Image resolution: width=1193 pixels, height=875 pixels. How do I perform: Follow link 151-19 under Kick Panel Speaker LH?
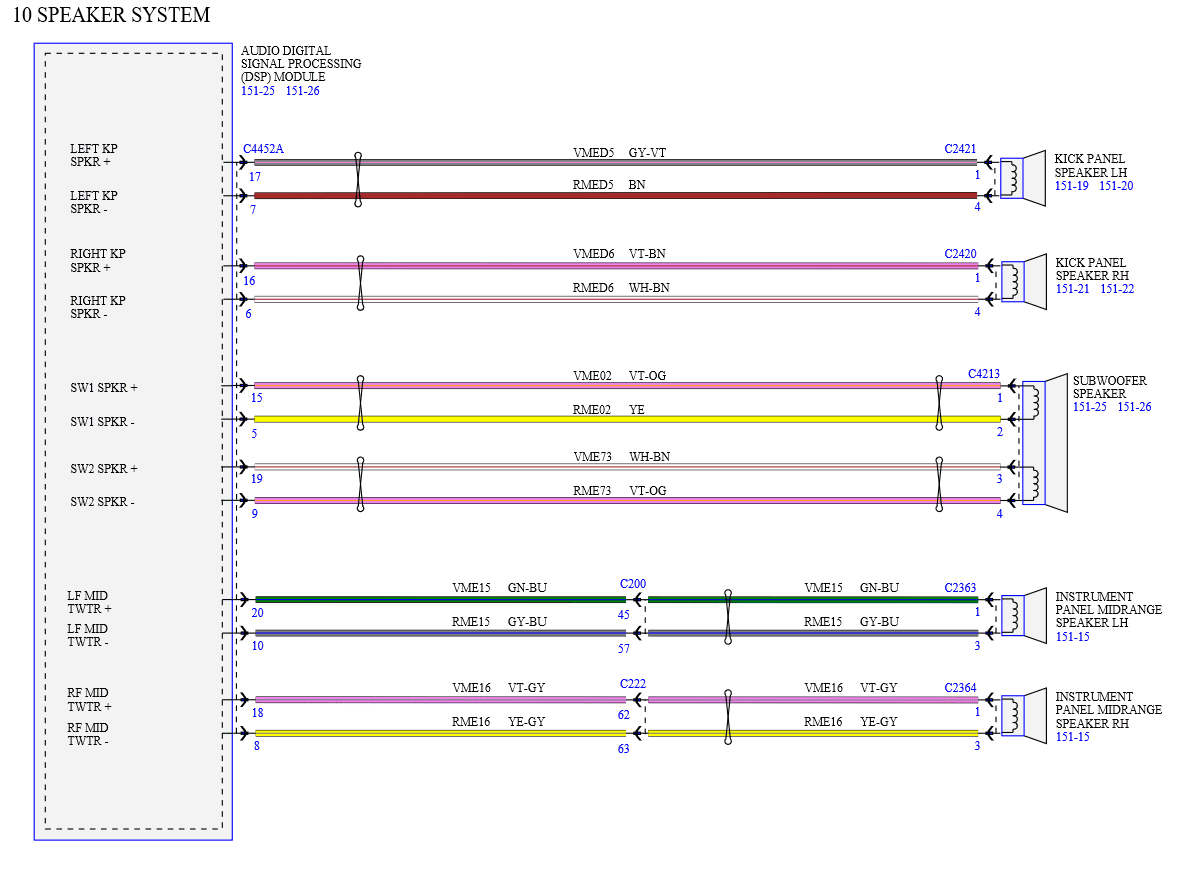(1071, 186)
